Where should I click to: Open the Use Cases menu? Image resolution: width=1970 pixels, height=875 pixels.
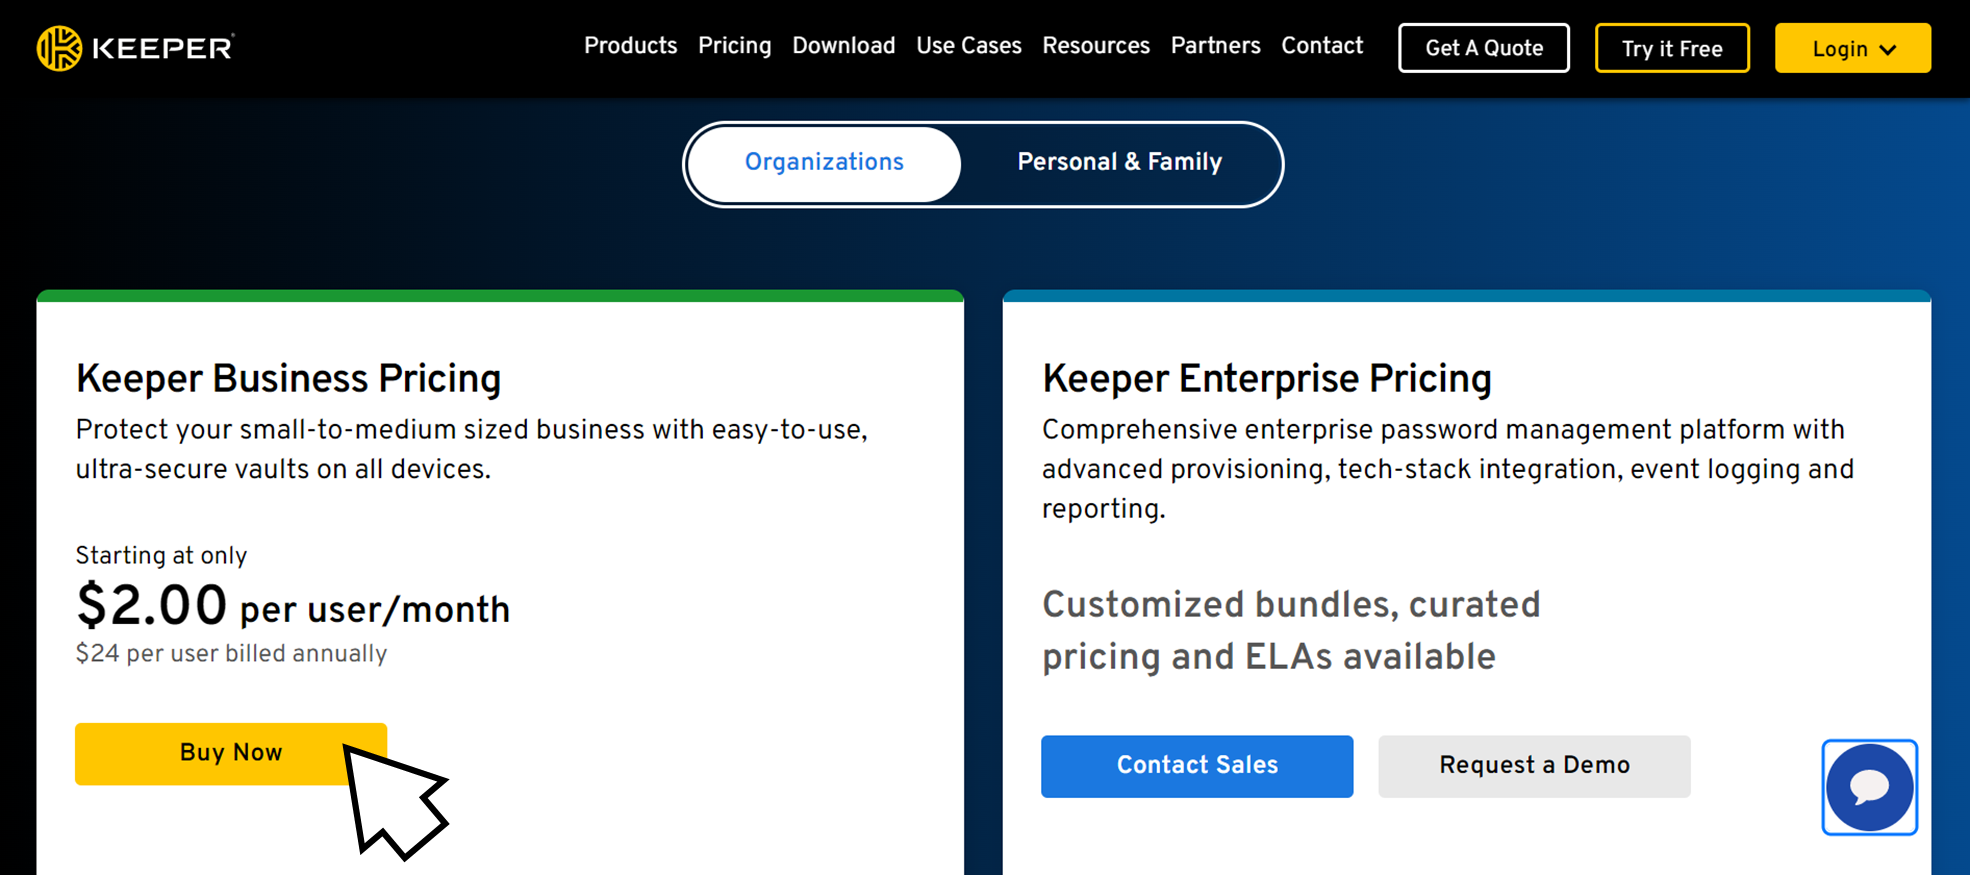(969, 46)
